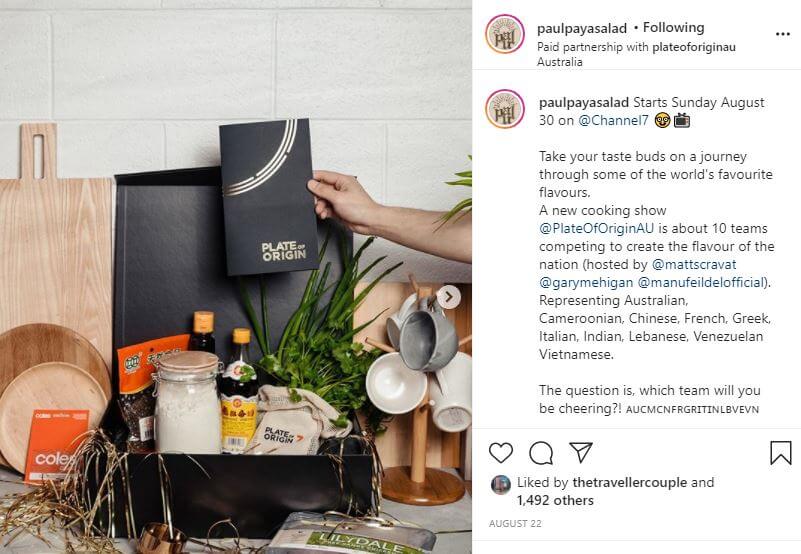Visit the @manufeildelofficial profile
This screenshot has height=554, width=801.
pyautogui.click(x=702, y=283)
